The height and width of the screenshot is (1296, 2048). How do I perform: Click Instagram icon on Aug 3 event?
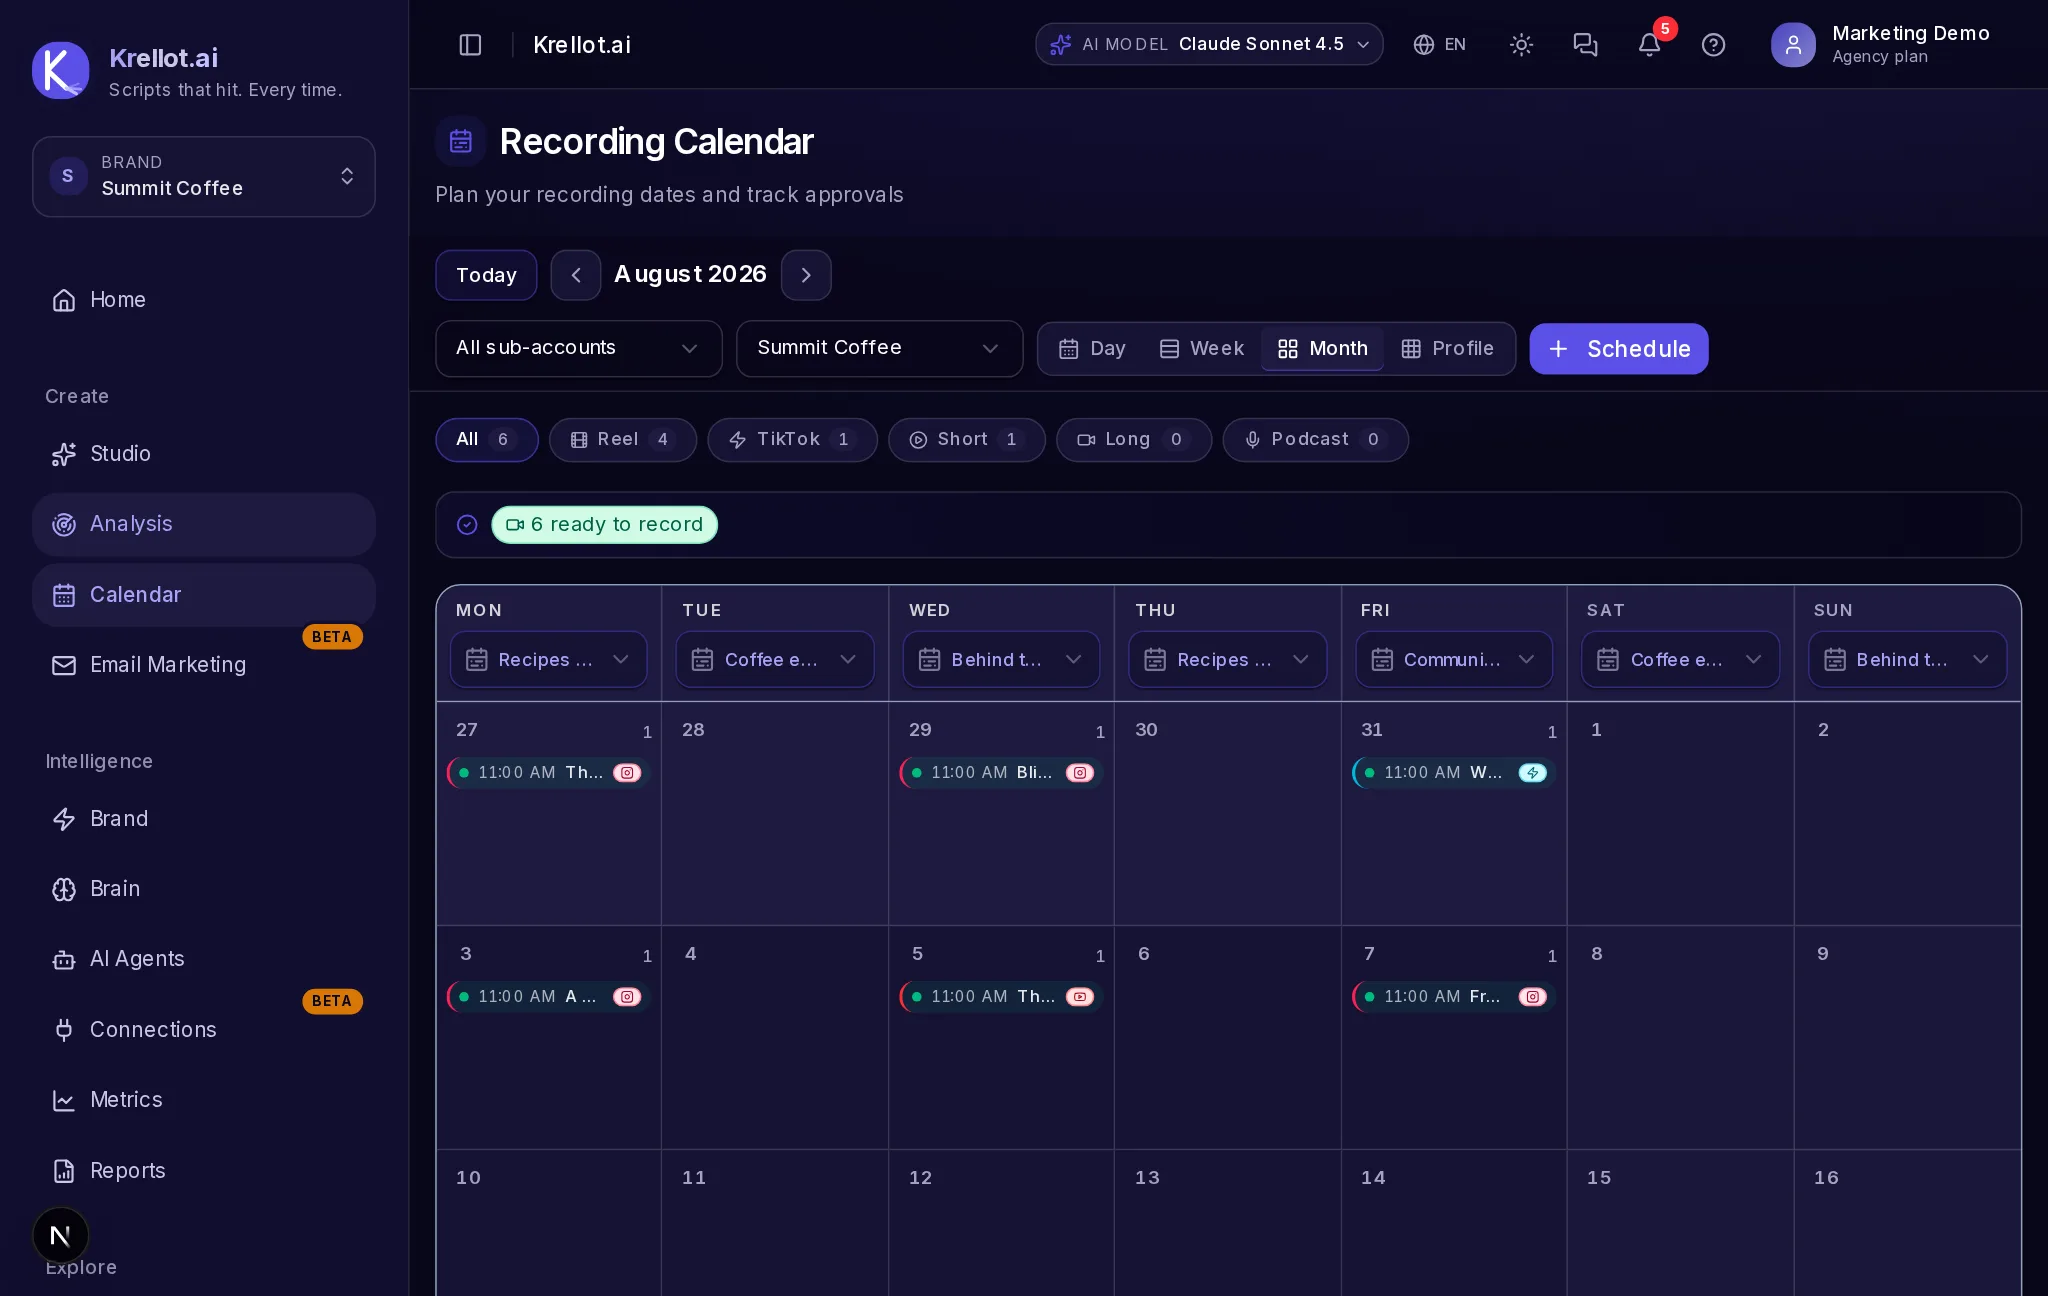[627, 997]
